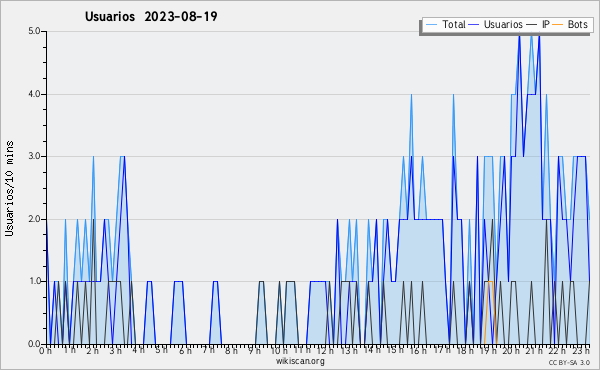Click the 0.0 y-axis value
The width and height of the screenshot is (600, 370).
pyautogui.click(x=34, y=344)
